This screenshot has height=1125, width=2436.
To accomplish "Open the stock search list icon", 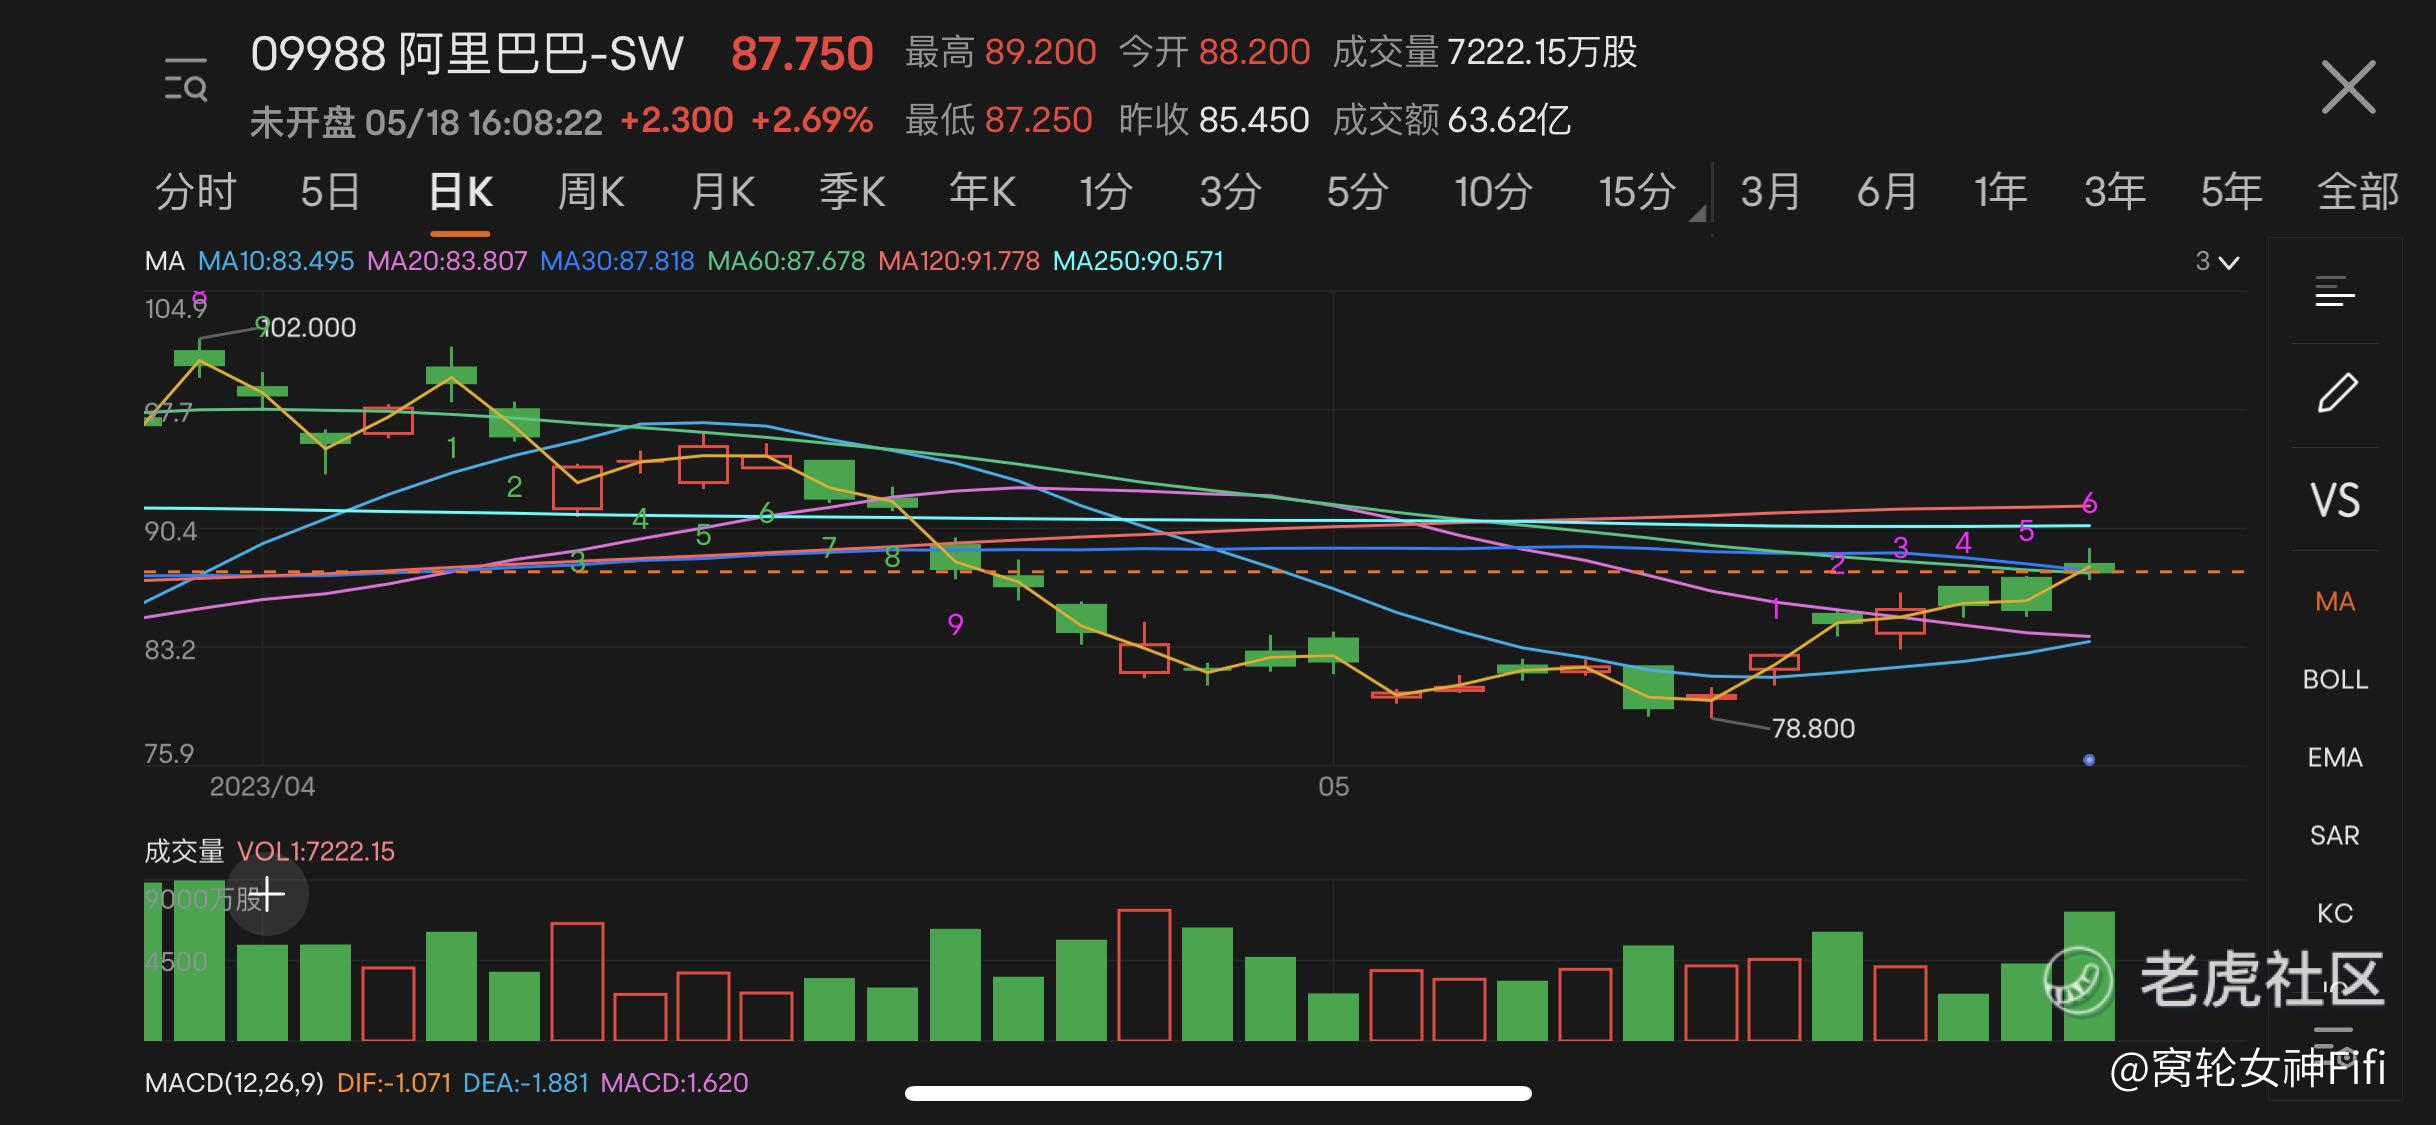I will [x=186, y=79].
